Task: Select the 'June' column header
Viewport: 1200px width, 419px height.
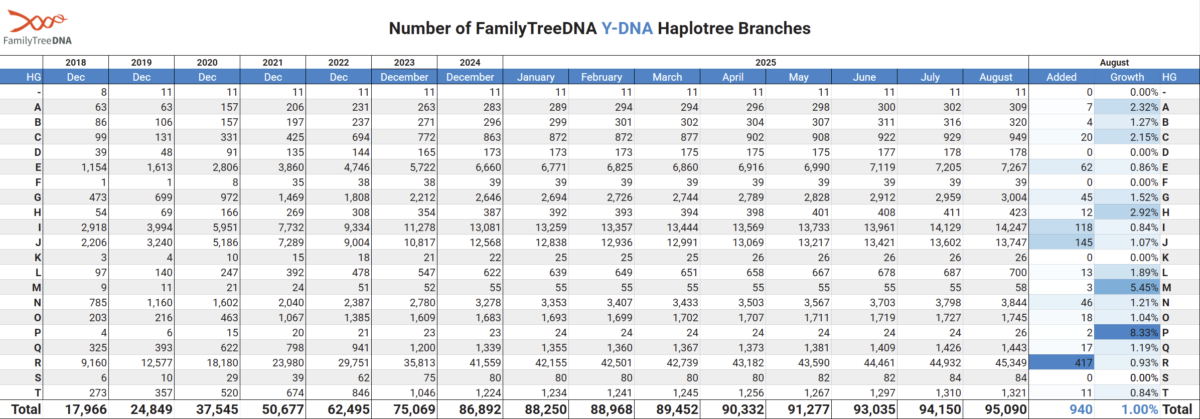Action: 864,77
